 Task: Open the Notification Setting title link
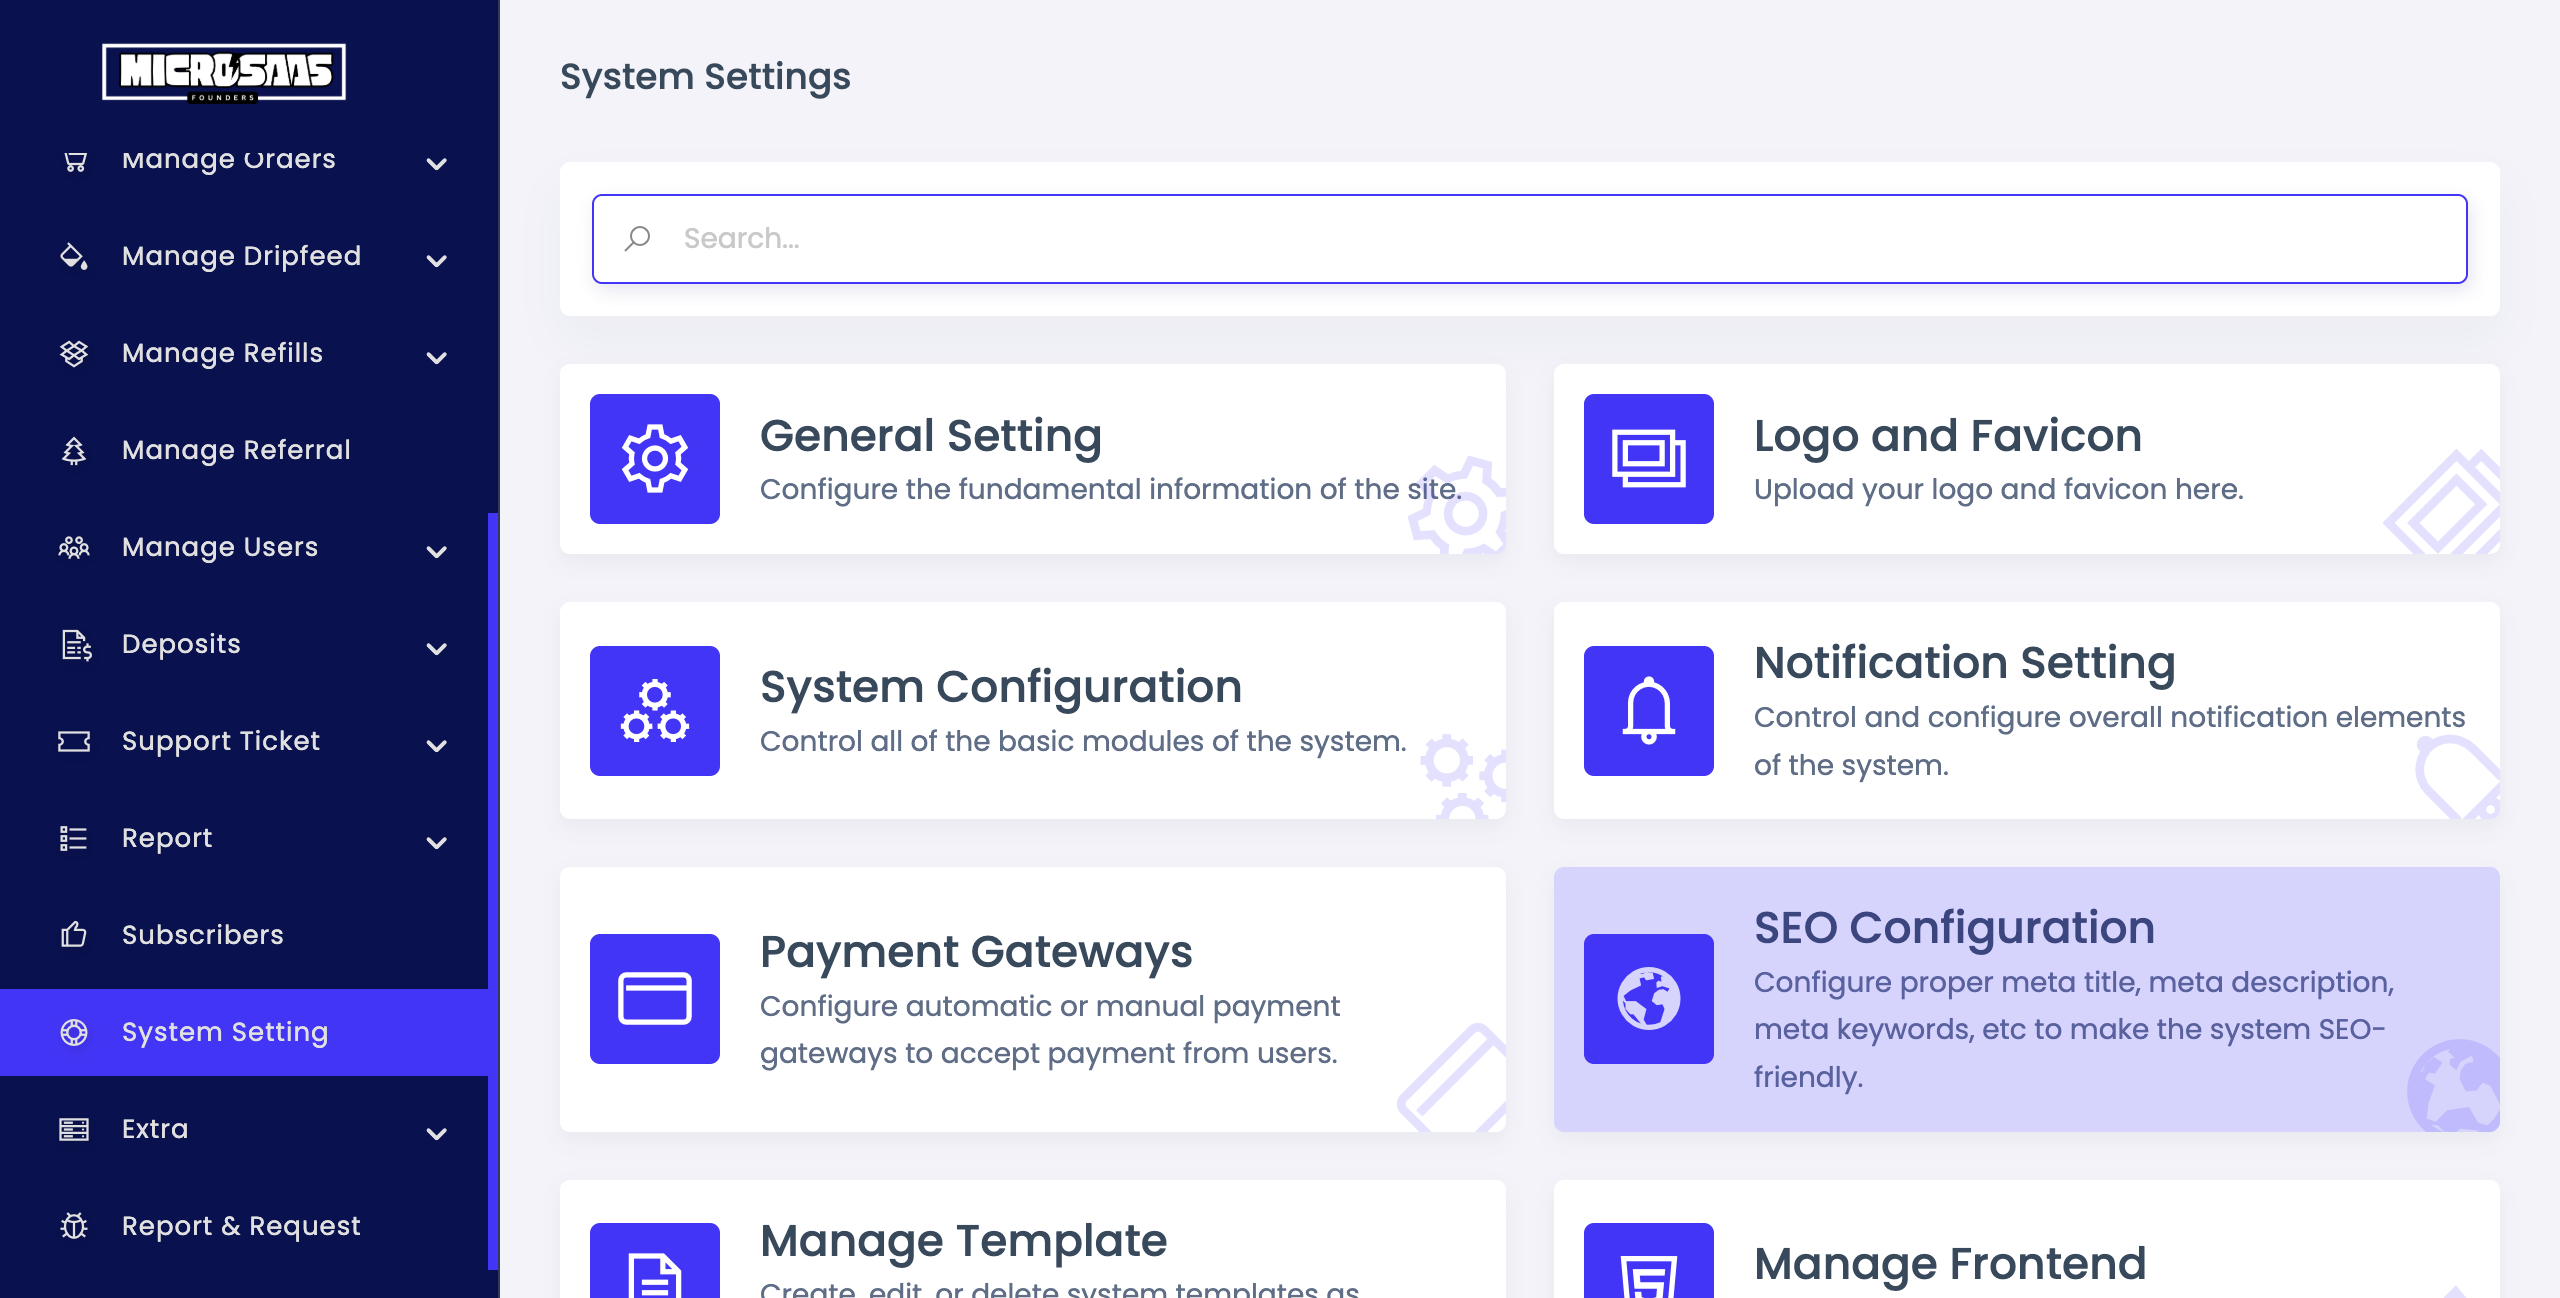[x=1964, y=662]
